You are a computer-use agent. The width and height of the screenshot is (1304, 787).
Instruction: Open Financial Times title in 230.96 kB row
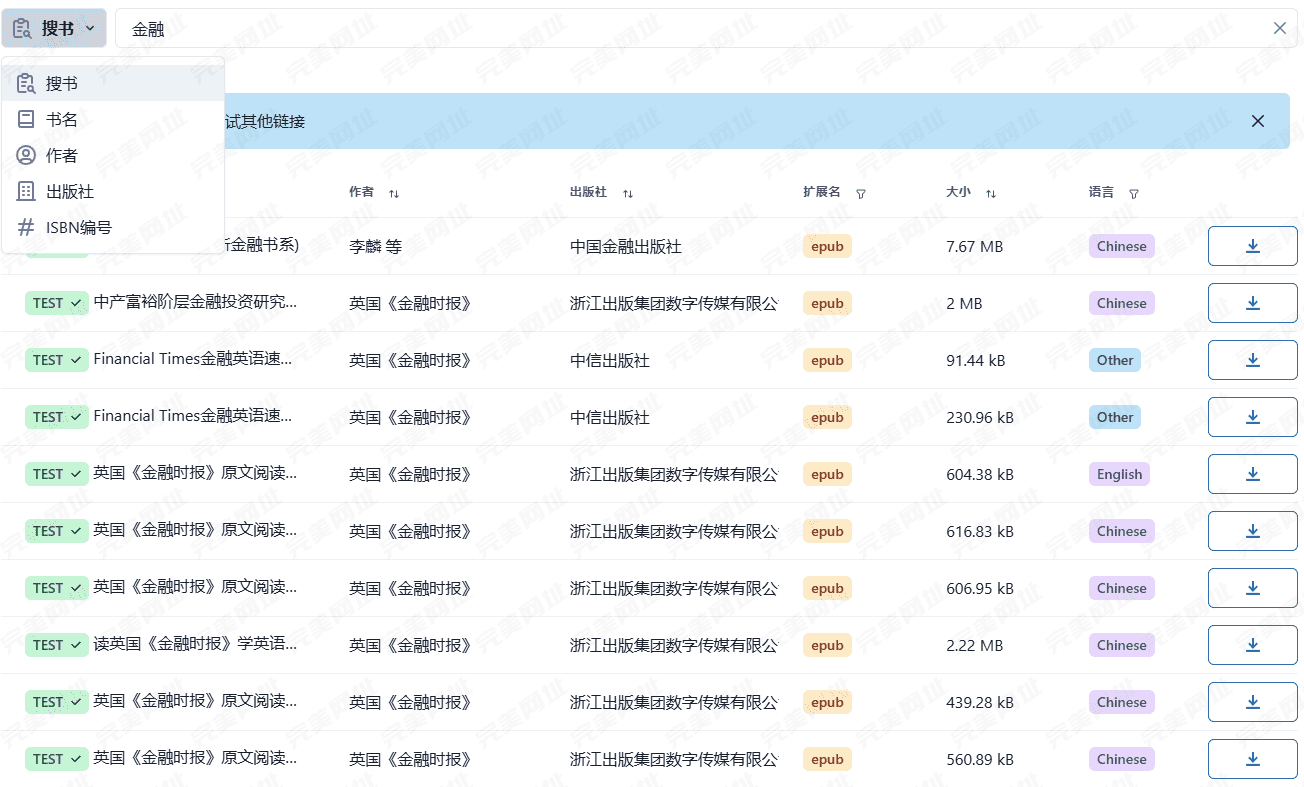tap(193, 416)
